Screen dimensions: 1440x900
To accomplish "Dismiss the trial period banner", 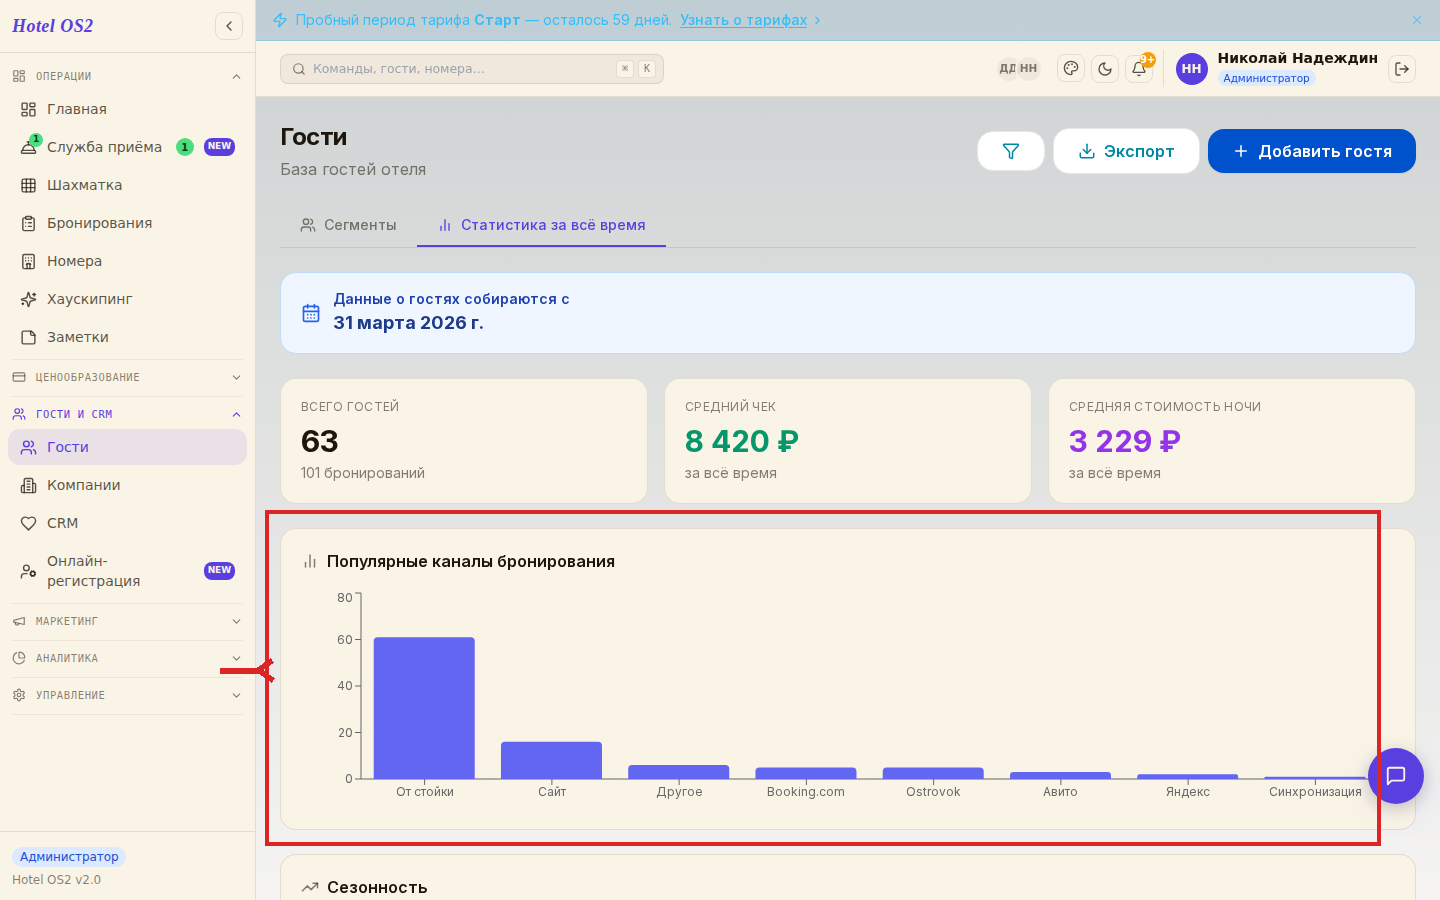I will pyautogui.click(x=1416, y=20).
